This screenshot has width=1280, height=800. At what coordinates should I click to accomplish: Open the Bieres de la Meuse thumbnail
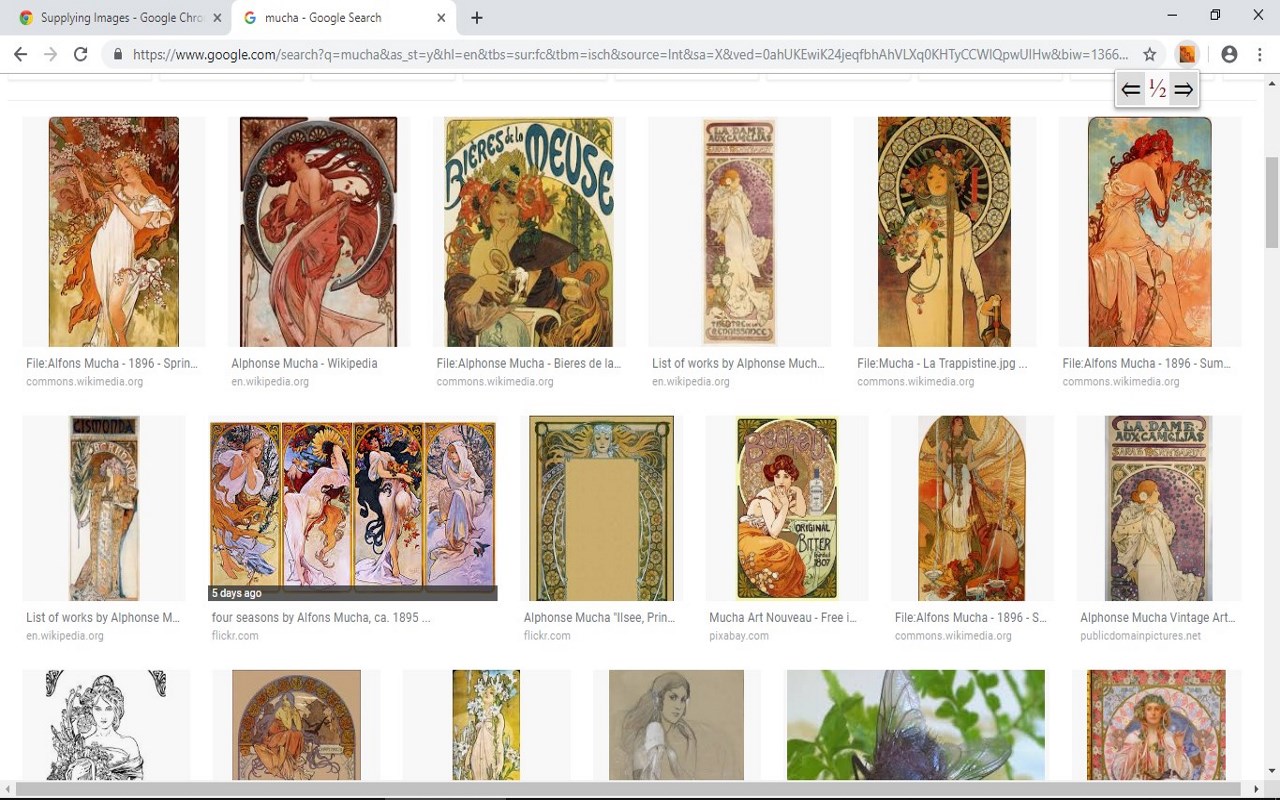pyautogui.click(x=528, y=232)
